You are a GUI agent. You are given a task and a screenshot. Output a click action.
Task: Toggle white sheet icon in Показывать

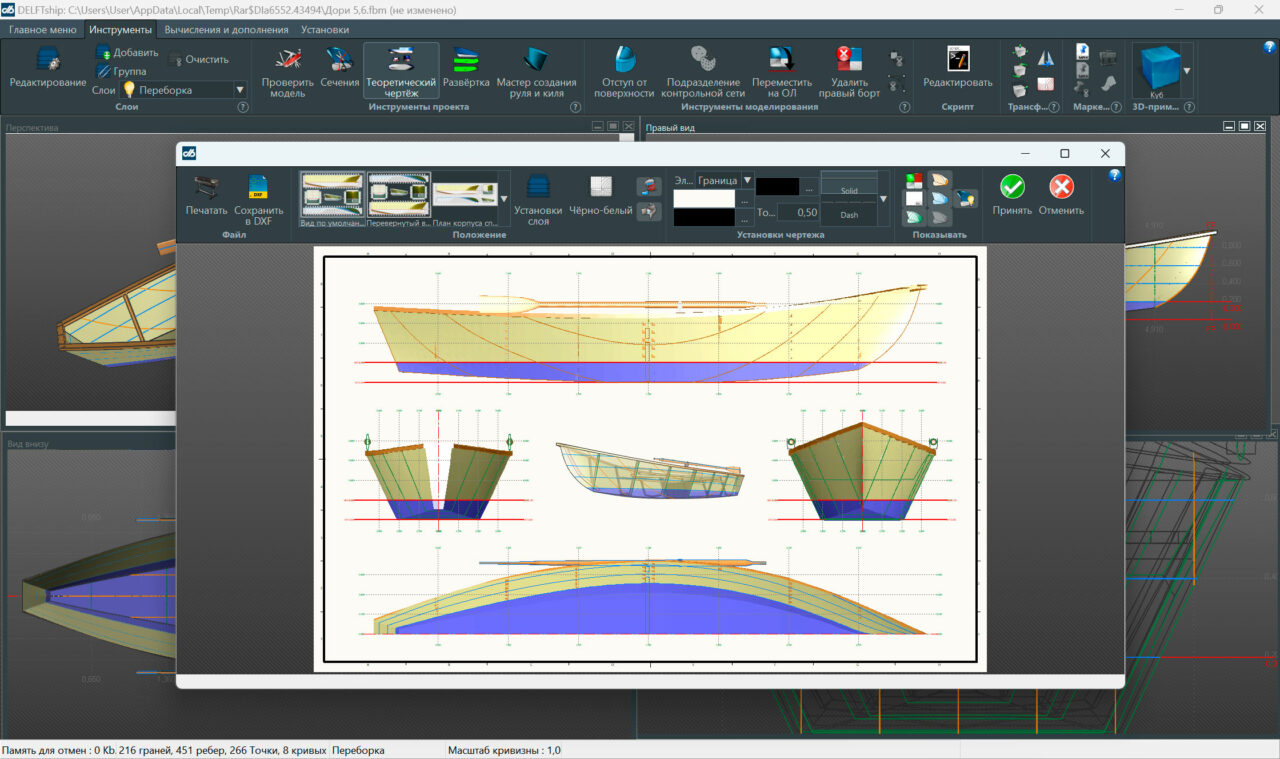914,199
